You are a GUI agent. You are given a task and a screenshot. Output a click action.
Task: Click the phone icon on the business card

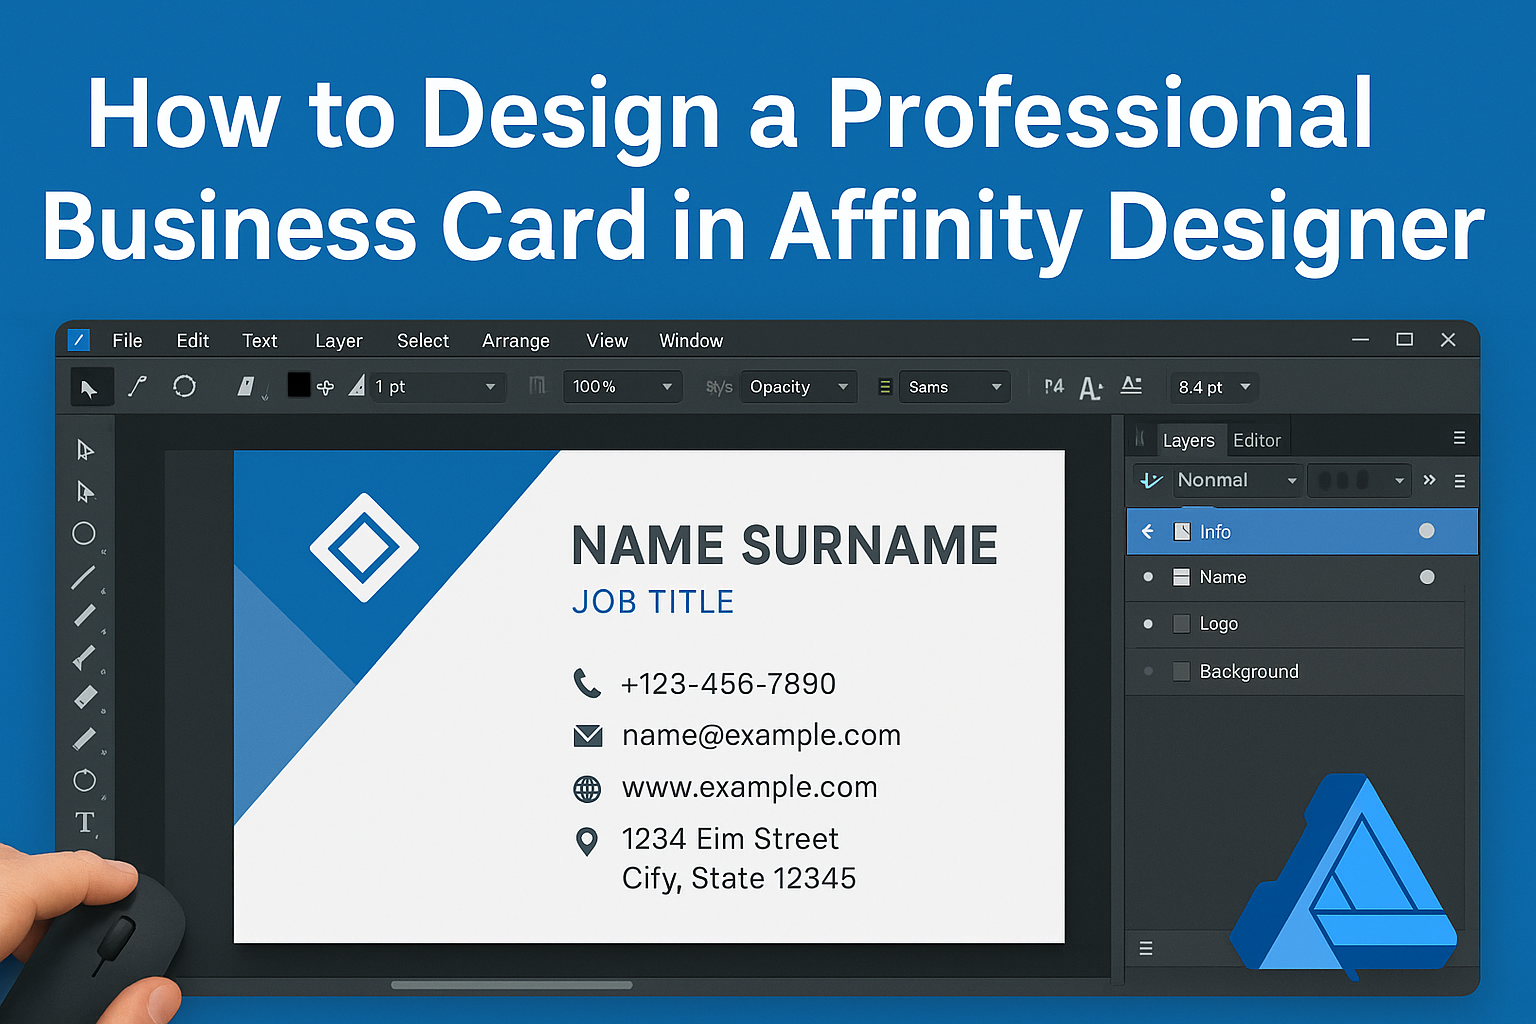(x=587, y=683)
